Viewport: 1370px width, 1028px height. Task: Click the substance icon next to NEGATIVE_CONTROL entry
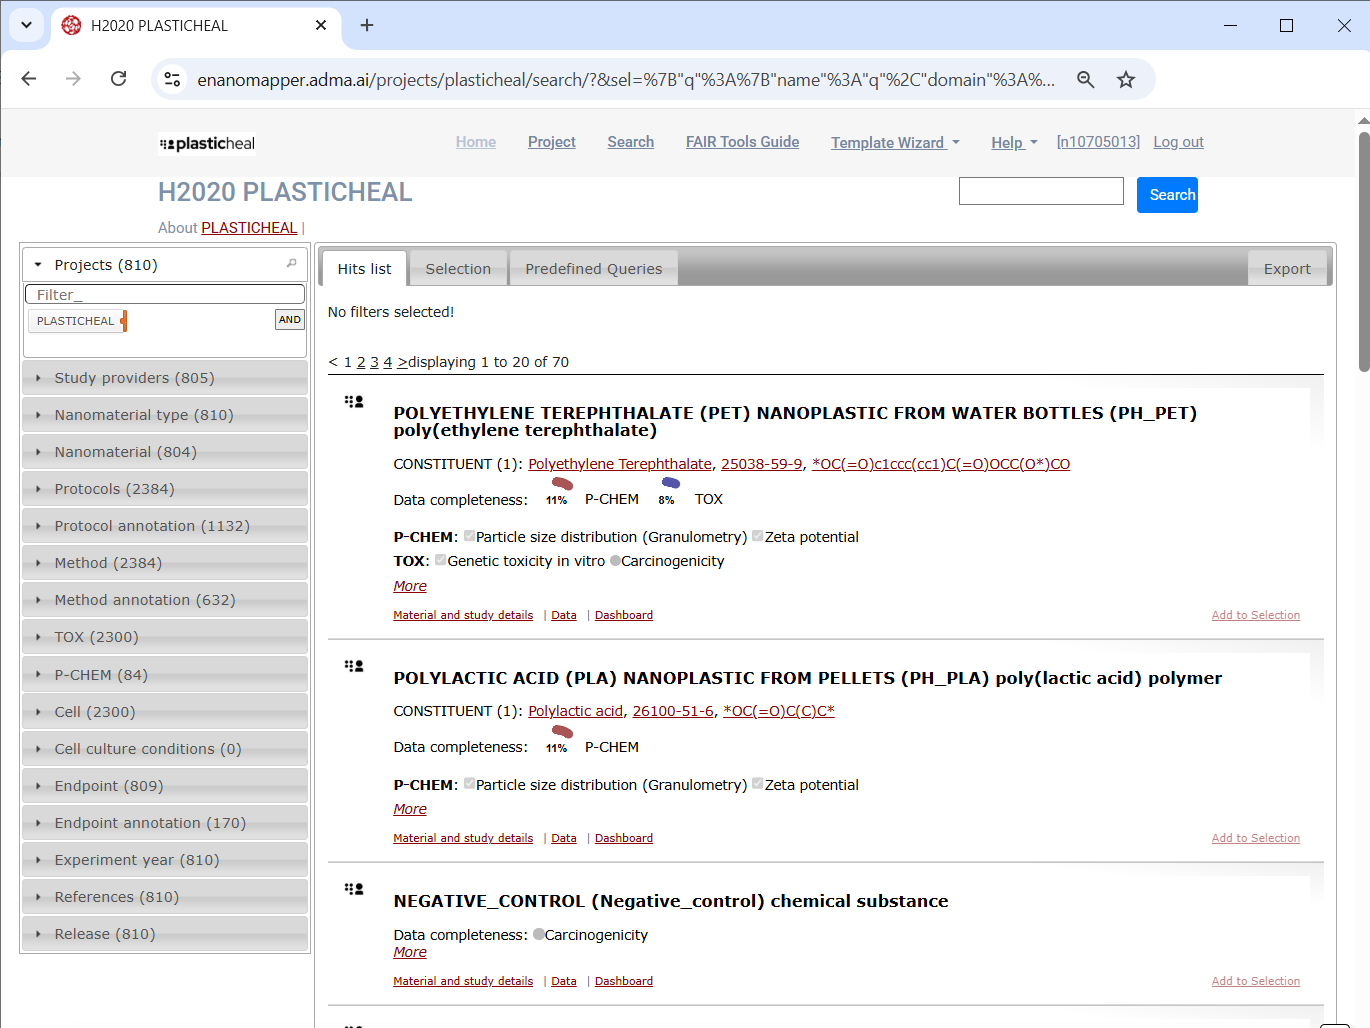coord(354,889)
